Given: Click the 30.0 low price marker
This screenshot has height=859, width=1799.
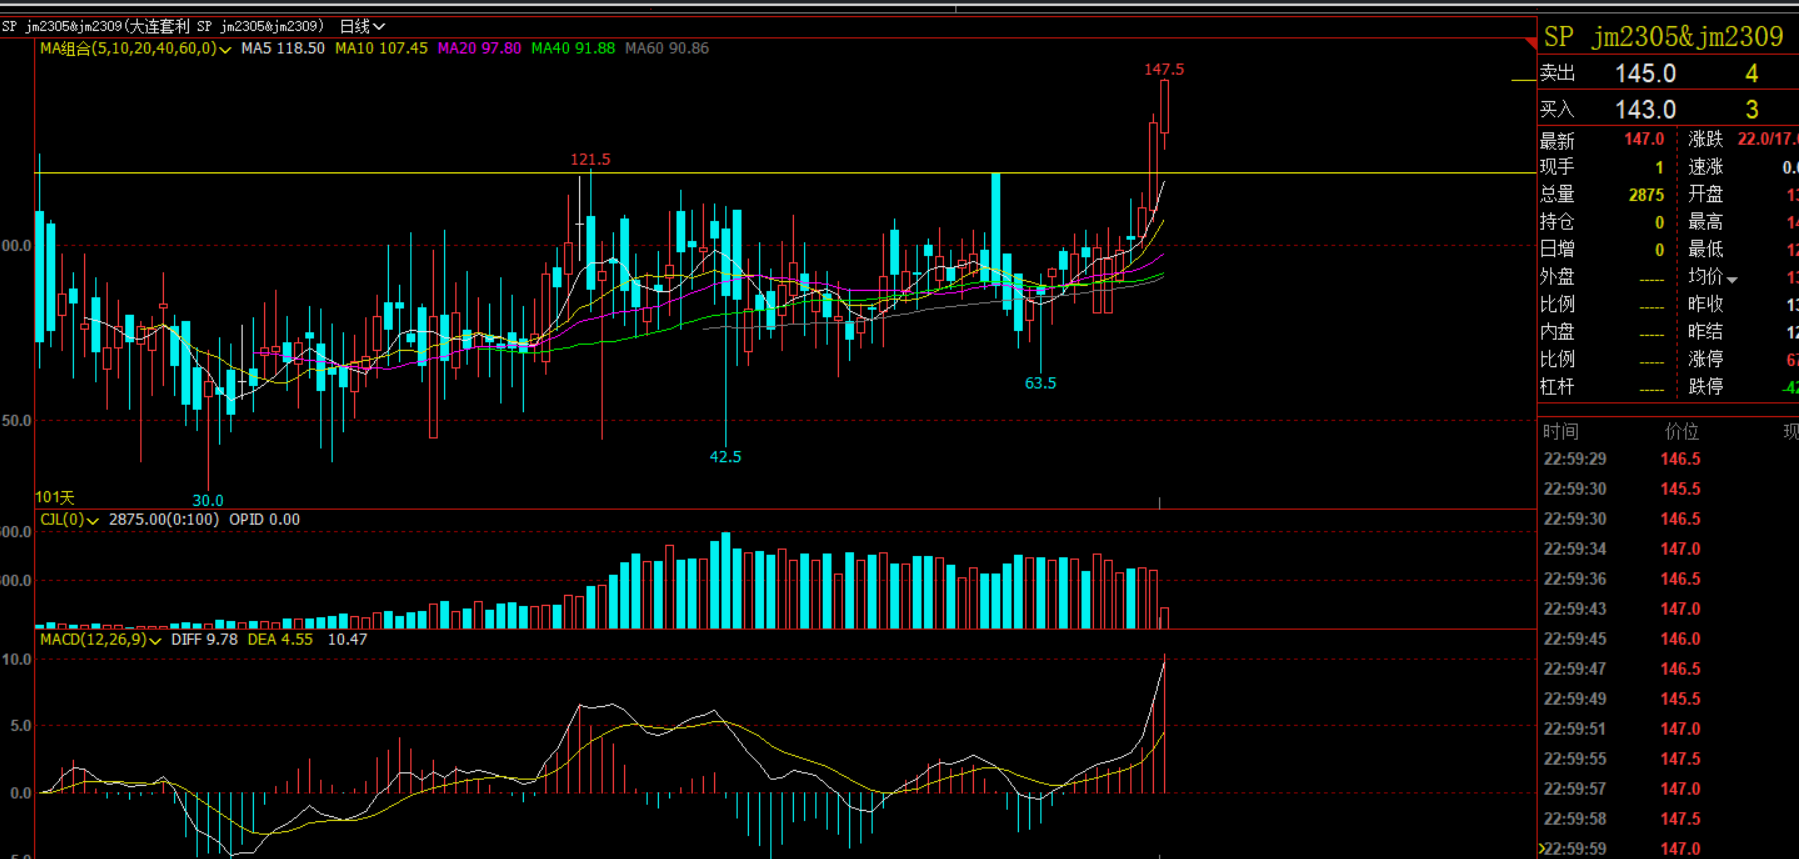Looking at the screenshot, I should click(x=208, y=500).
